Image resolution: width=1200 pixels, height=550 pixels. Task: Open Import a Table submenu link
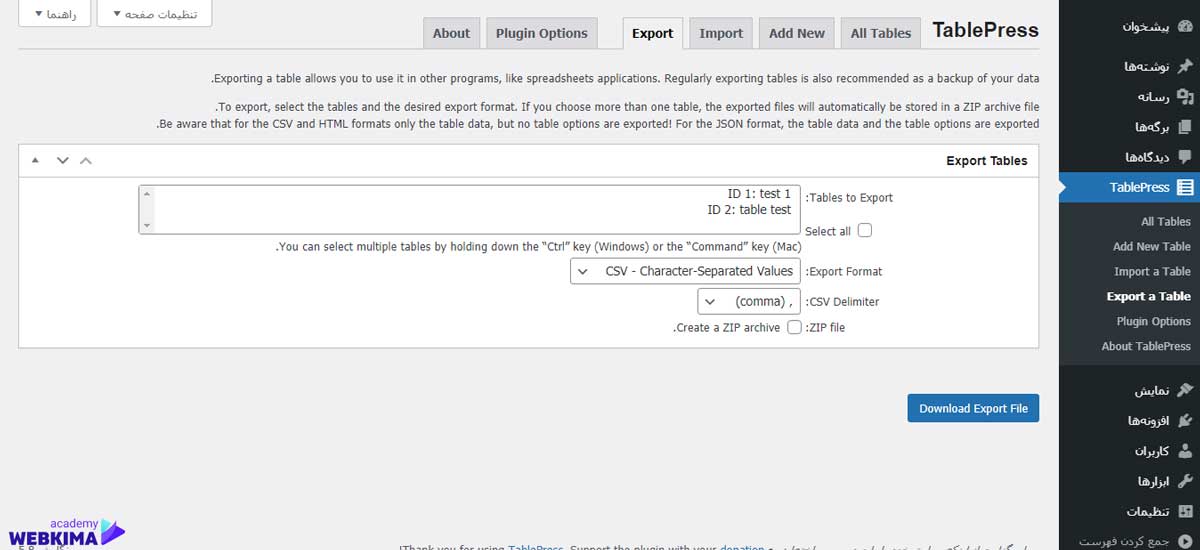tap(1153, 272)
